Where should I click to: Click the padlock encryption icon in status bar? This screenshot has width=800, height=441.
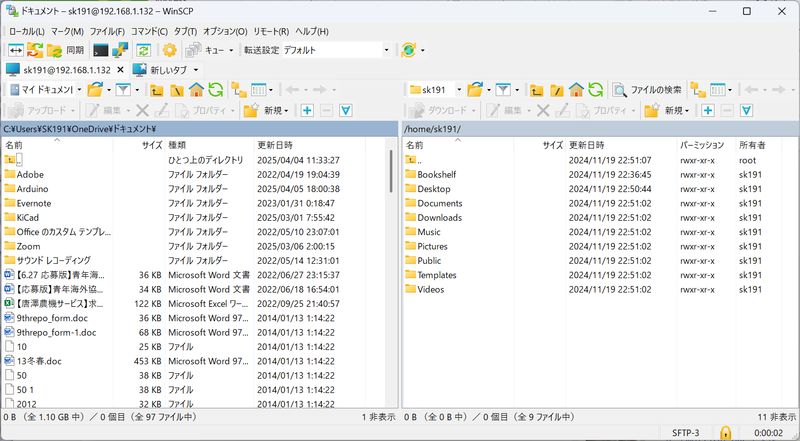(725, 433)
